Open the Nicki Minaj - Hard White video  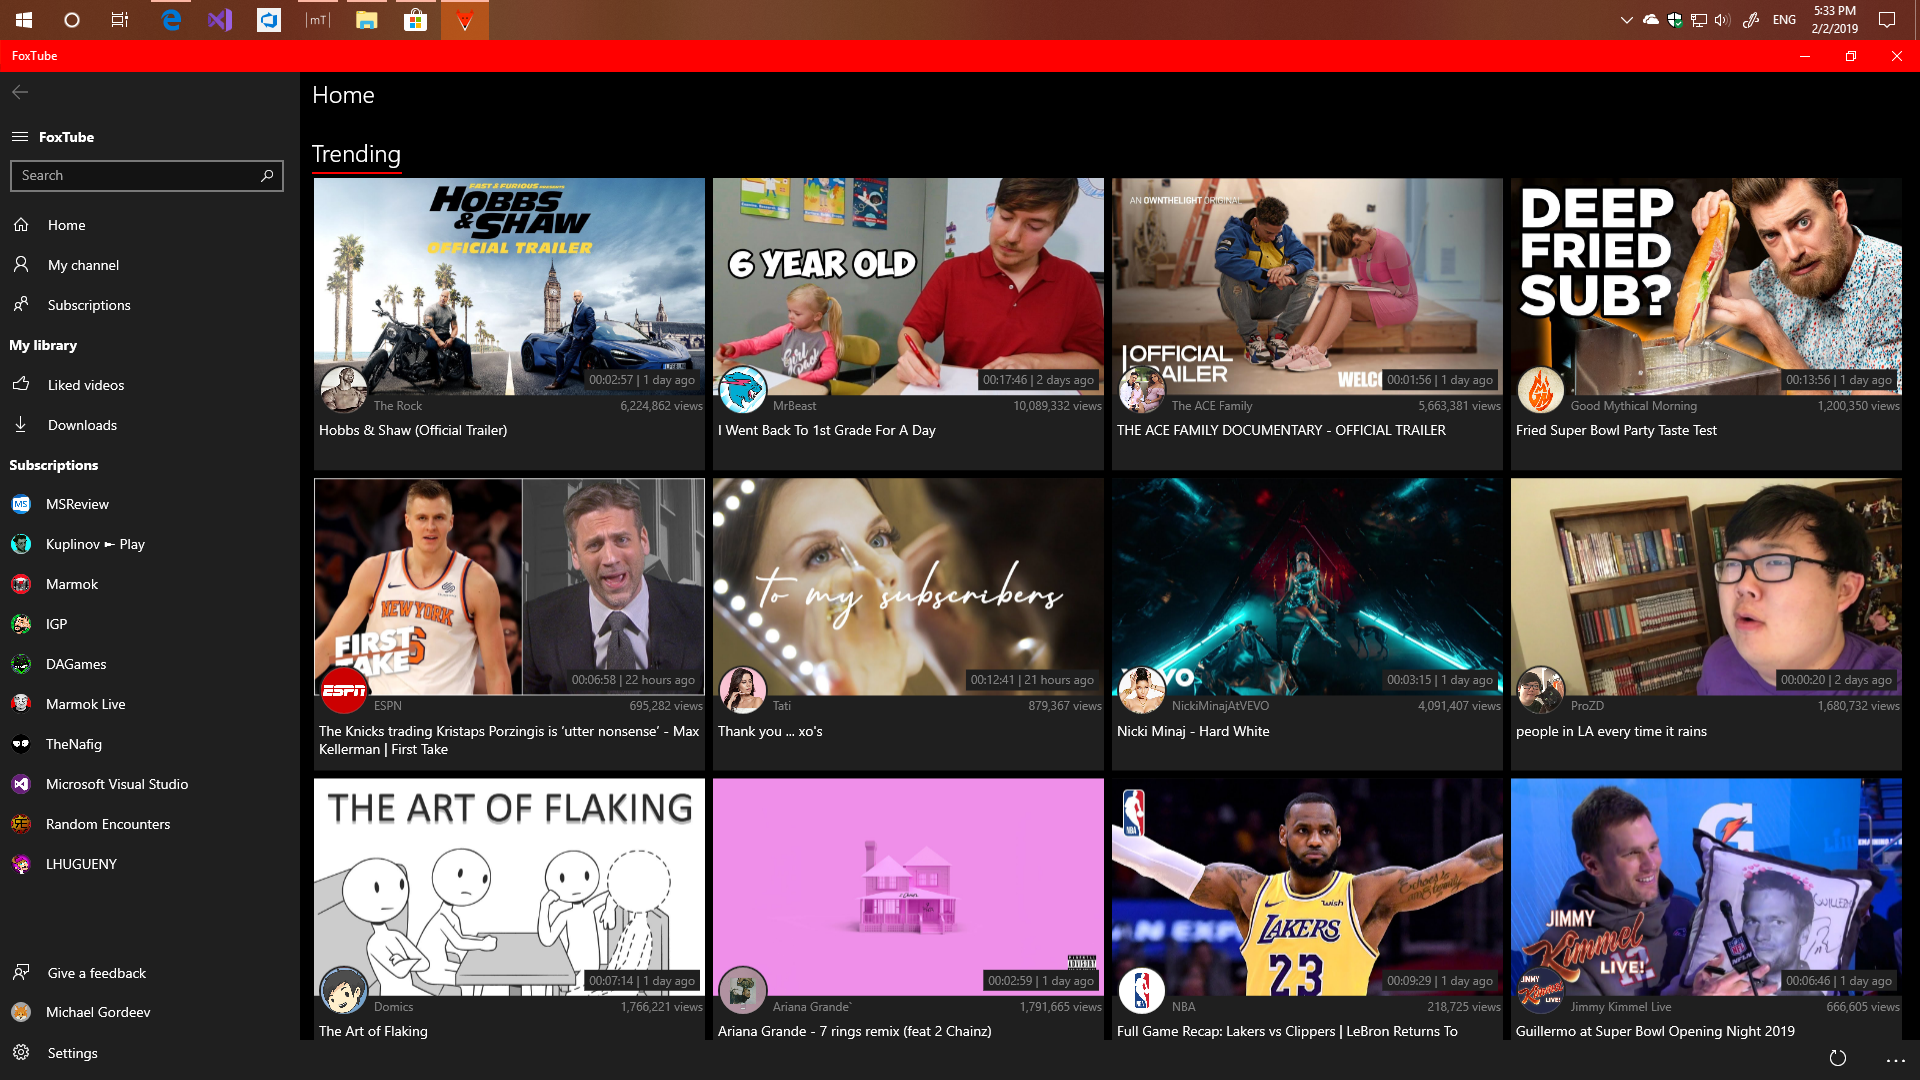click(x=1306, y=587)
